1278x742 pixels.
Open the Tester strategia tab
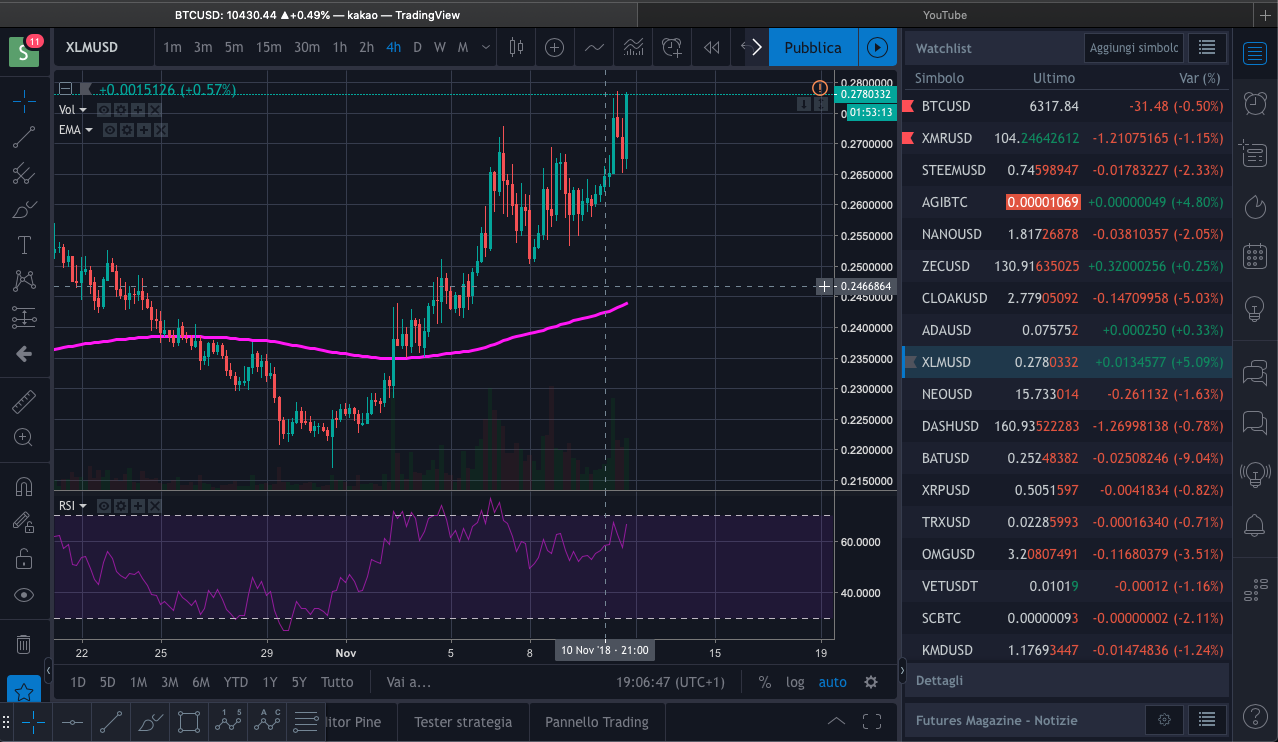[x=463, y=721]
